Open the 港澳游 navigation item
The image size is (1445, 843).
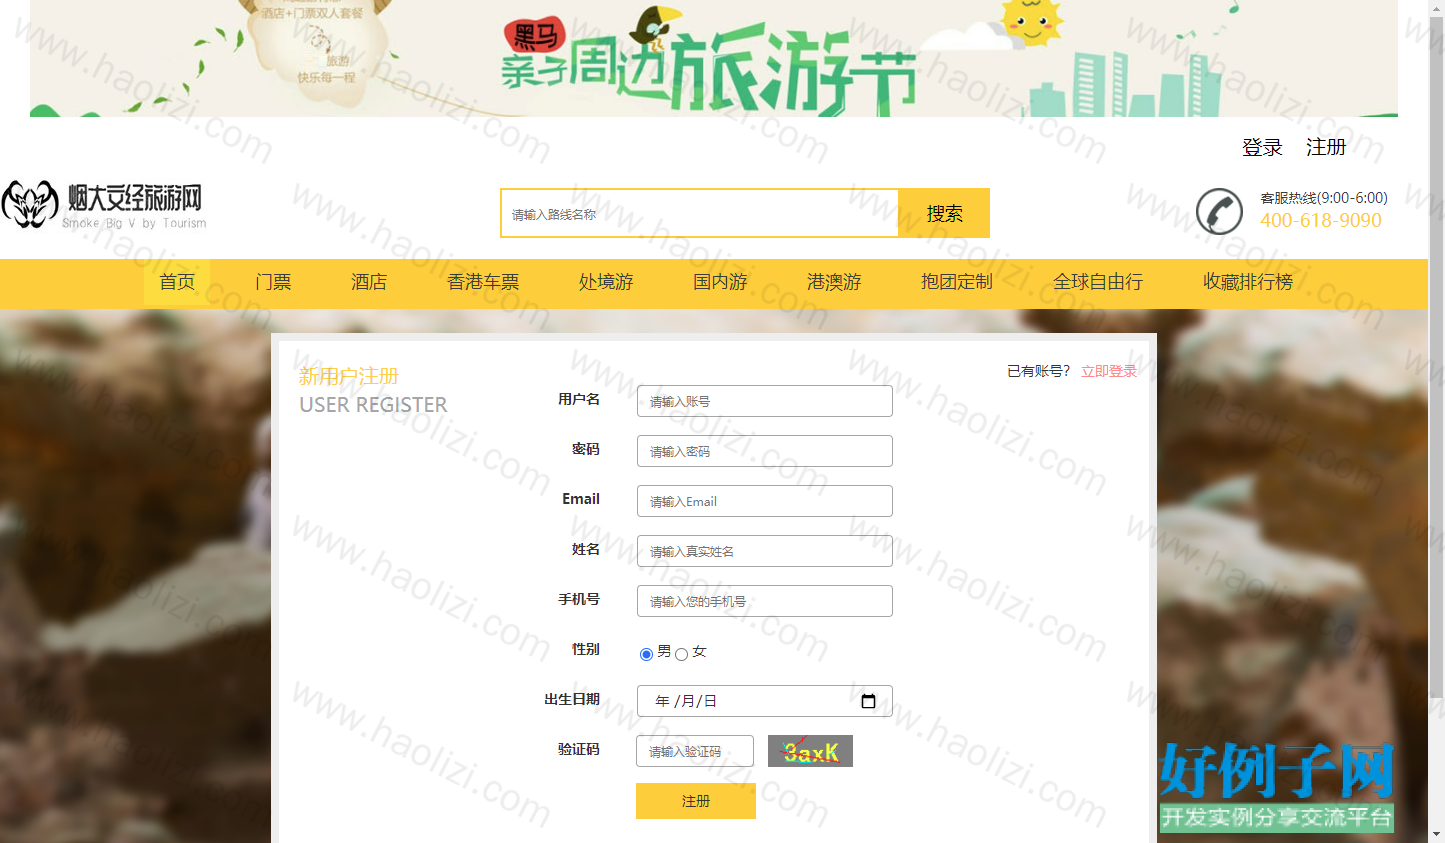pos(834,282)
